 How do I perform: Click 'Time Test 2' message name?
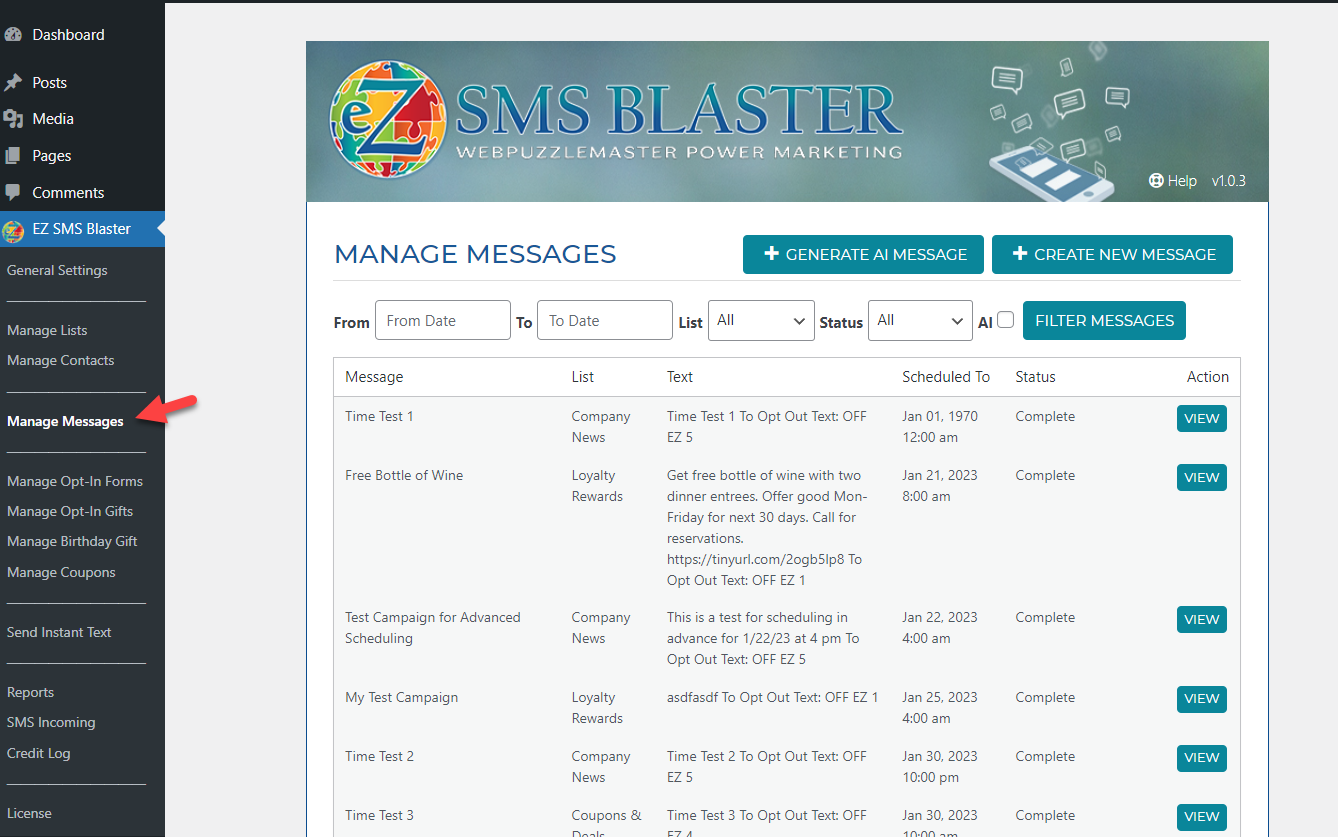379,756
